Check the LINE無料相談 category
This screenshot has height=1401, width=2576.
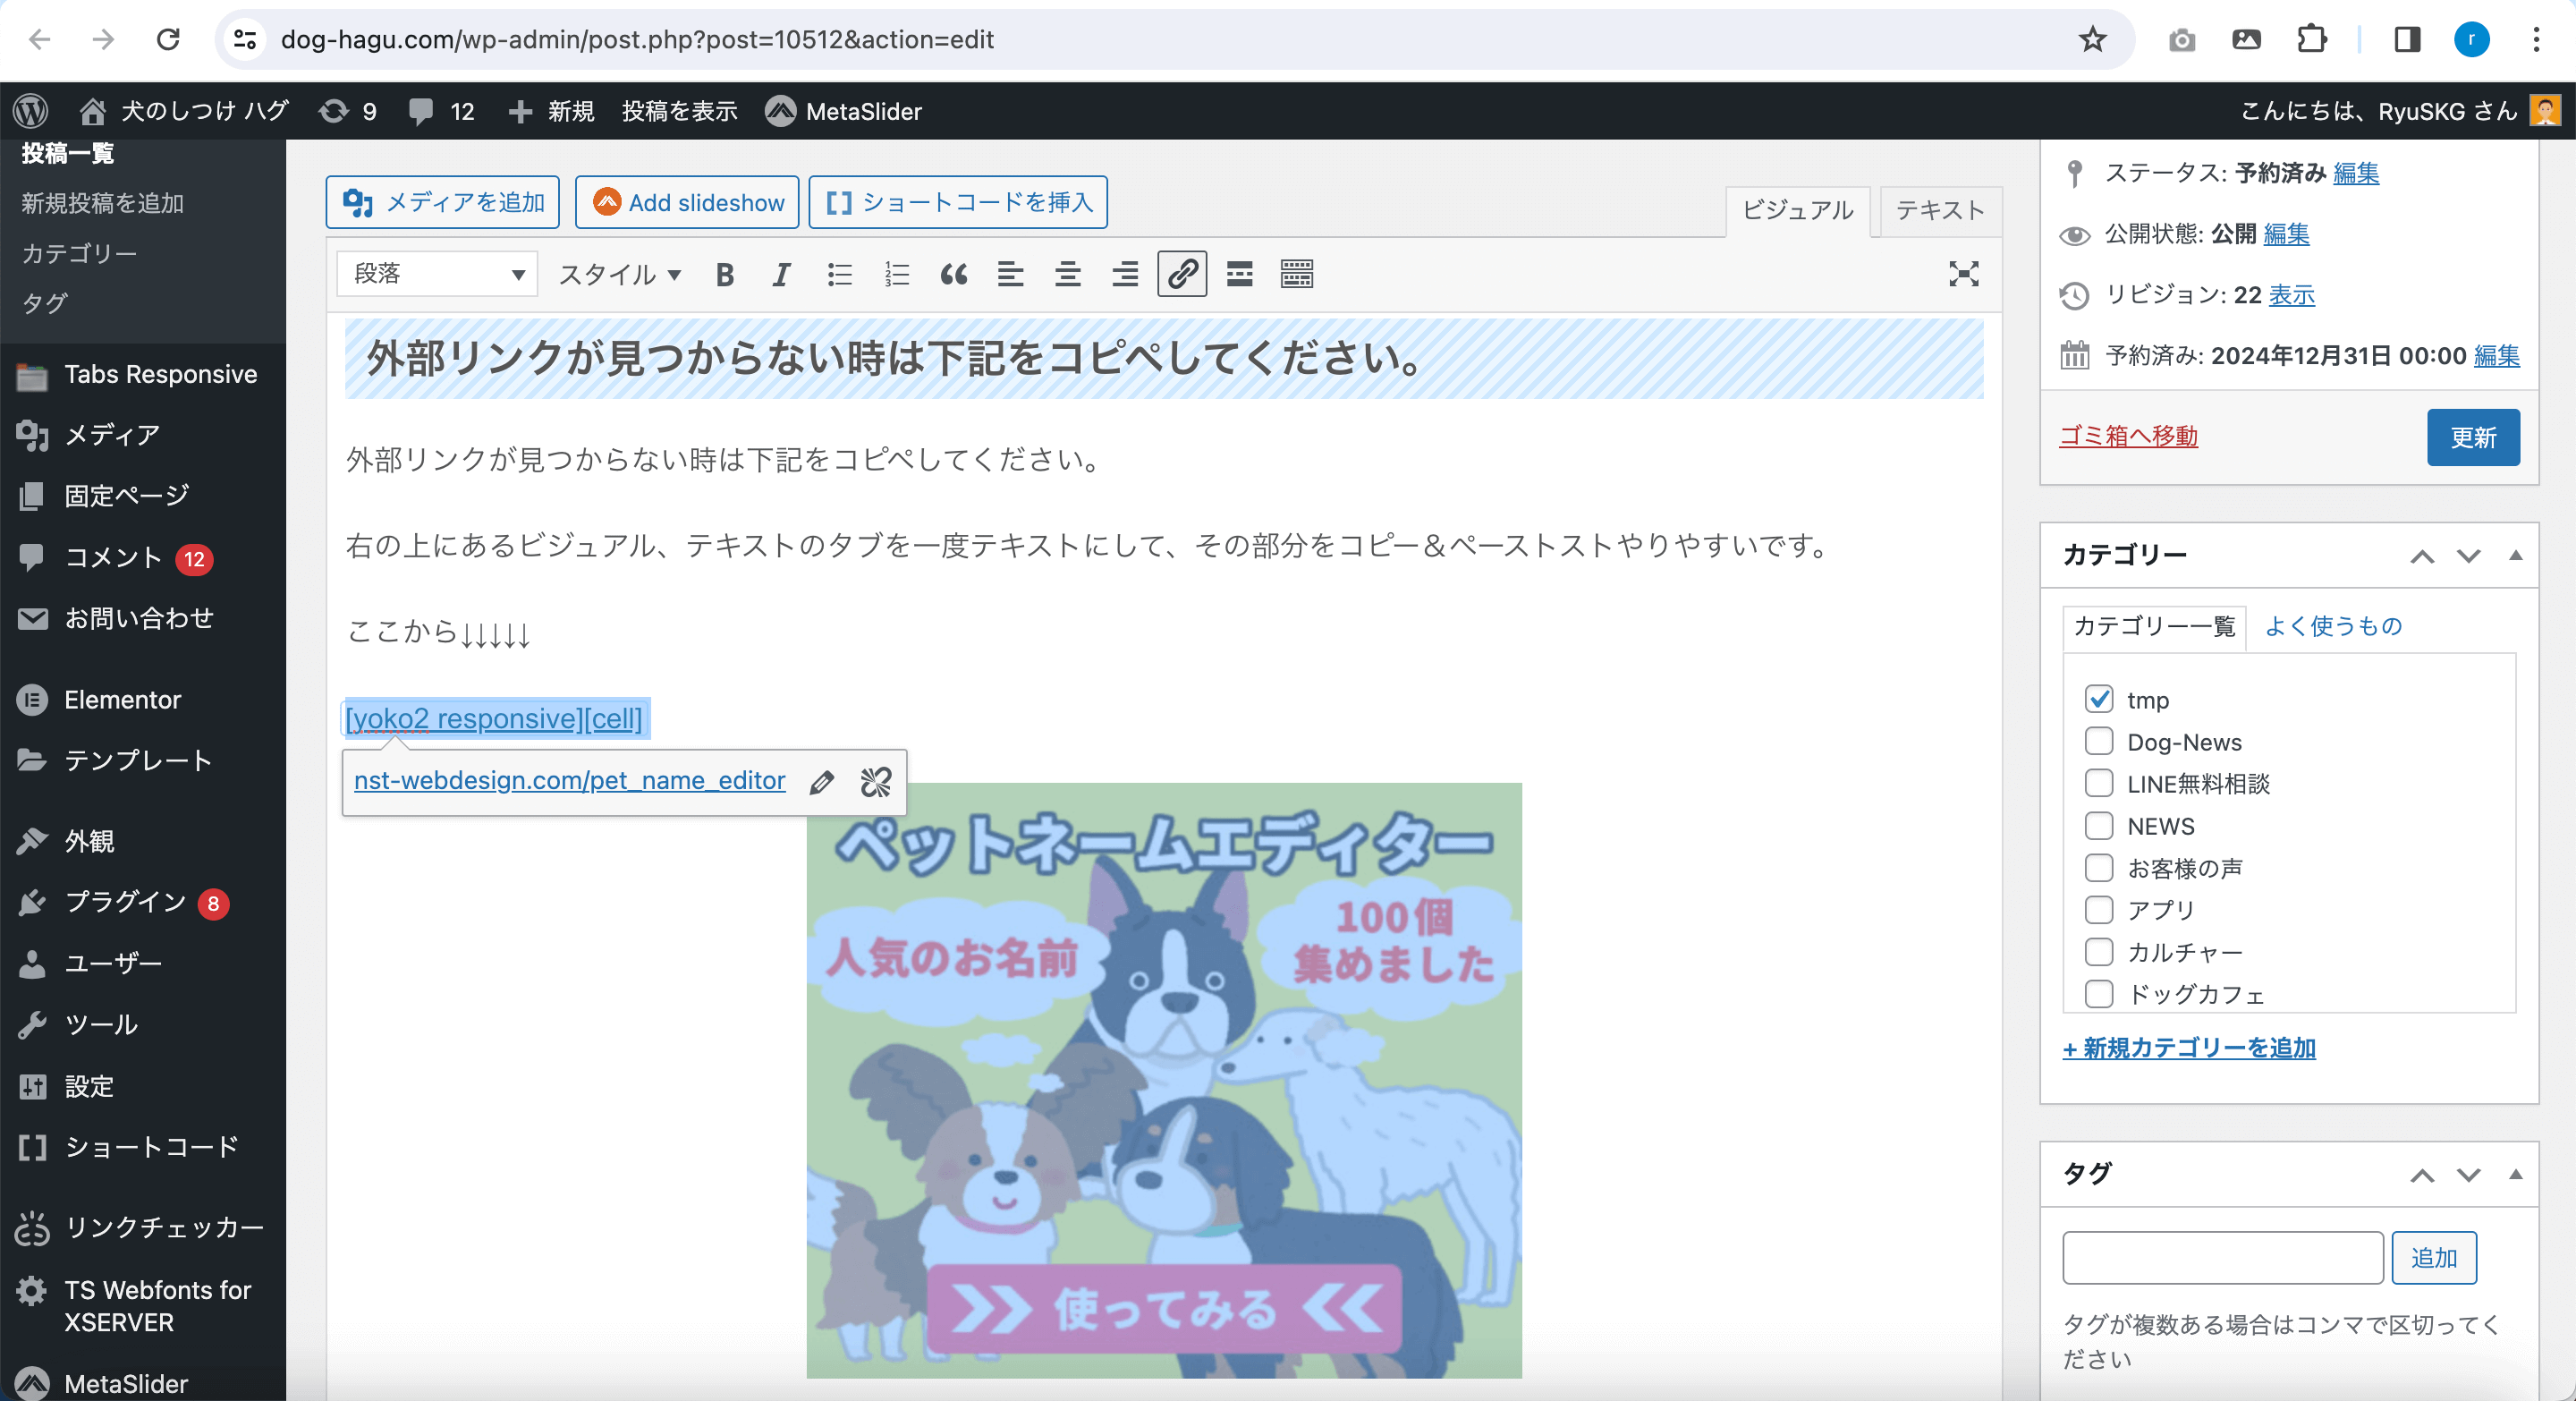(2099, 783)
